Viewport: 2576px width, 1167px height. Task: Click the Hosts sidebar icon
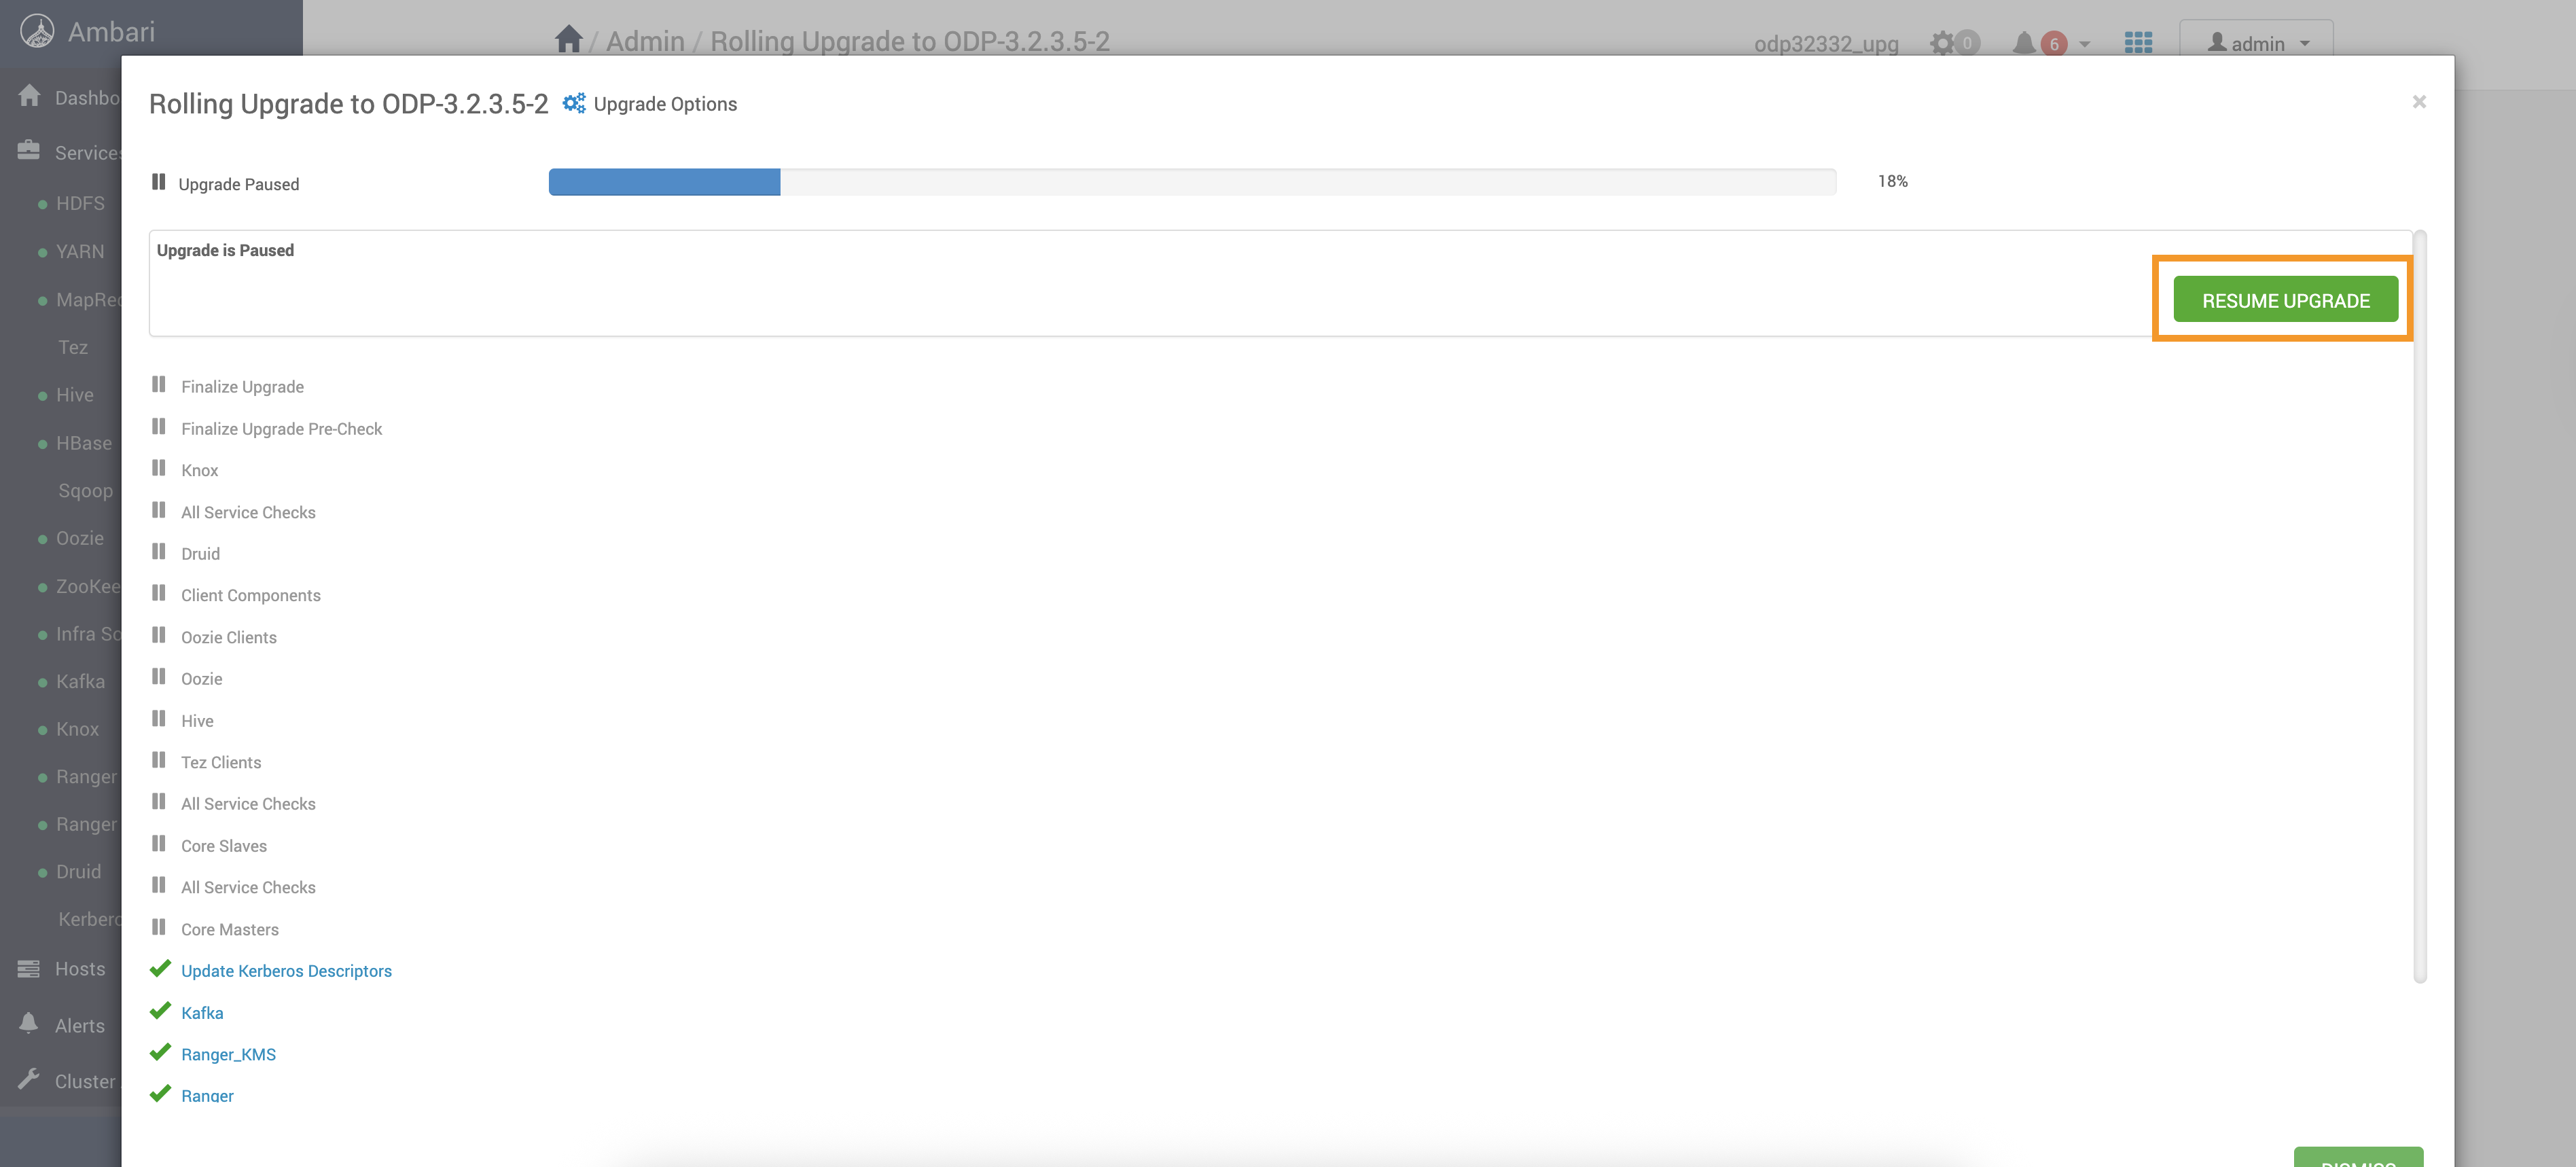(x=29, y=968)
